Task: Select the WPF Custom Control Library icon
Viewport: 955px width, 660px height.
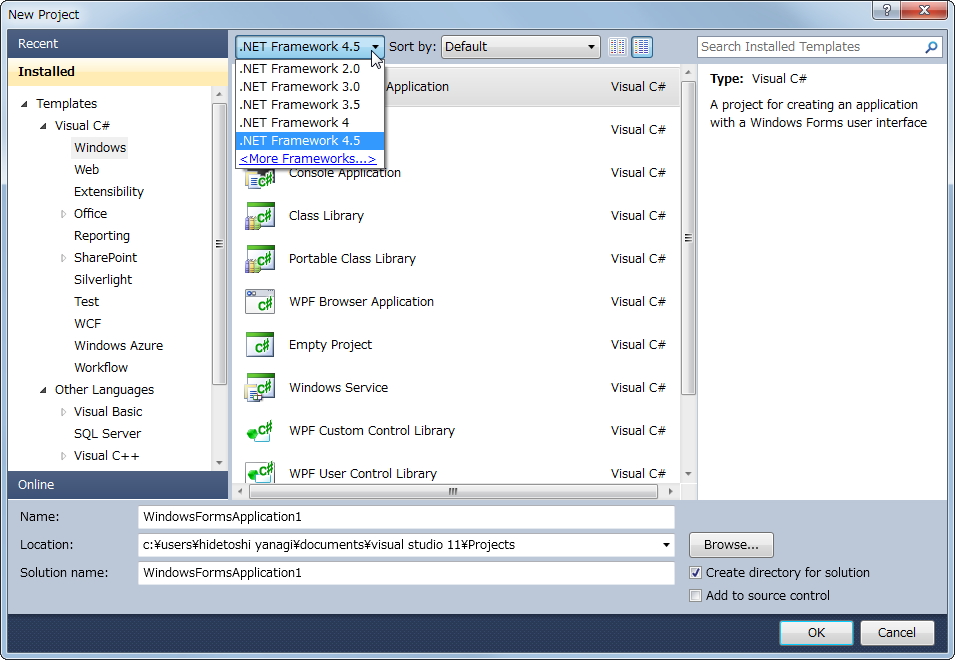Action: coord(260,430)
